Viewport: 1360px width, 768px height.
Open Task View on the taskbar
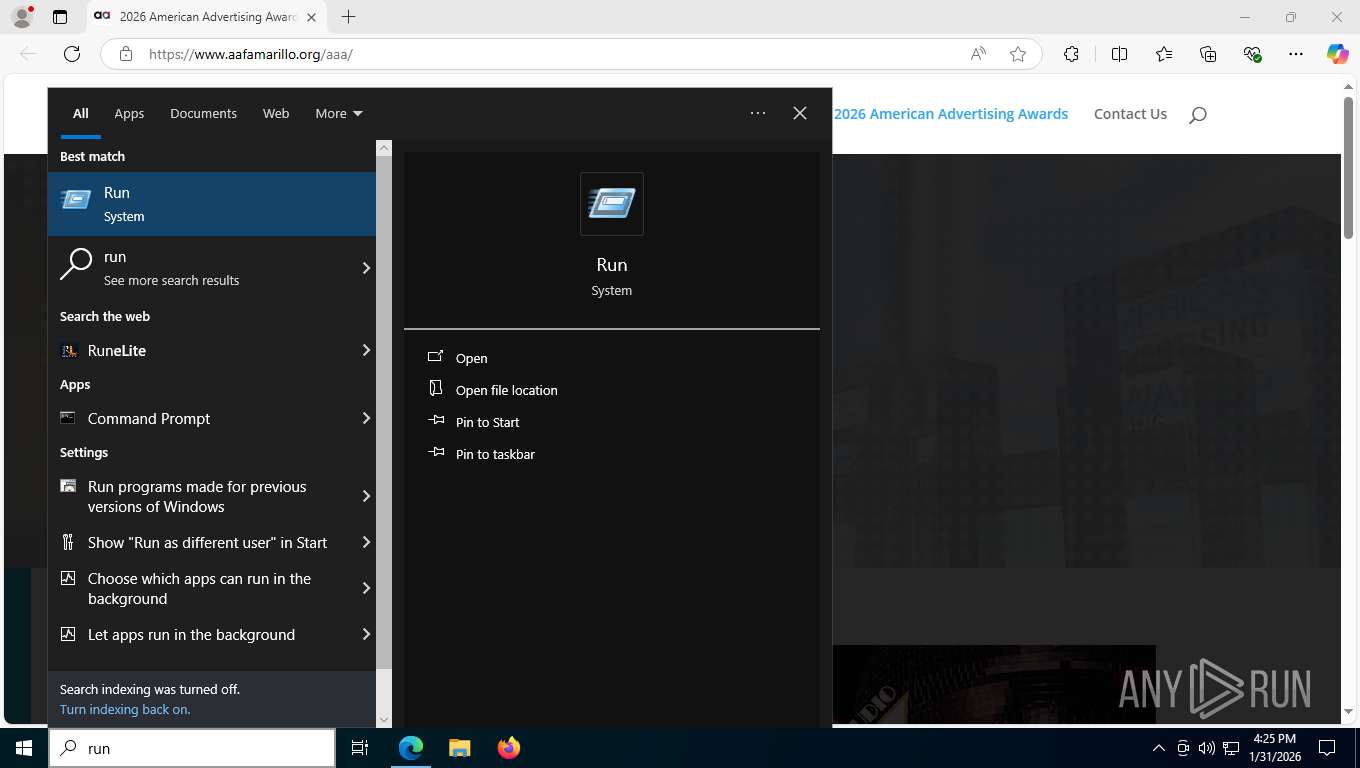click(x=360, y=748)
